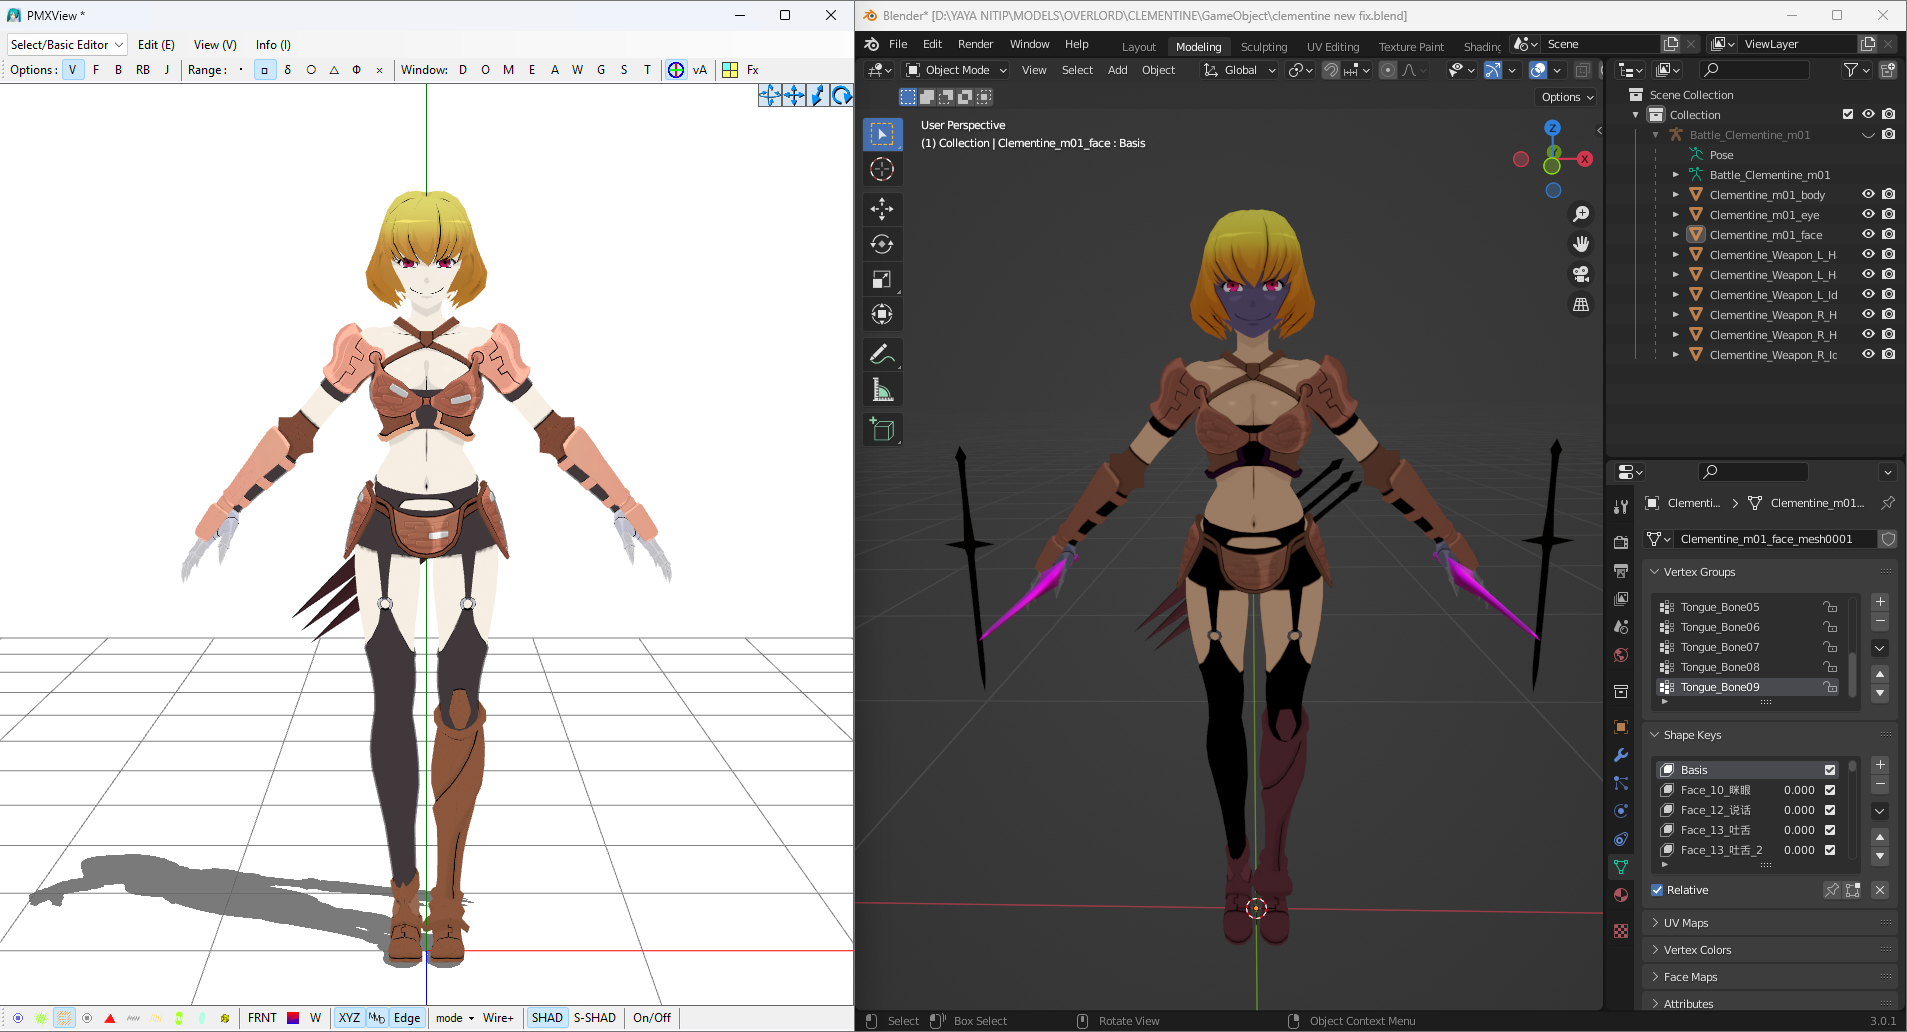The height and width of the screenshot is (1032, 1907).
Task: Toggle camera view gizmo in viewport
Action: 1581,274
